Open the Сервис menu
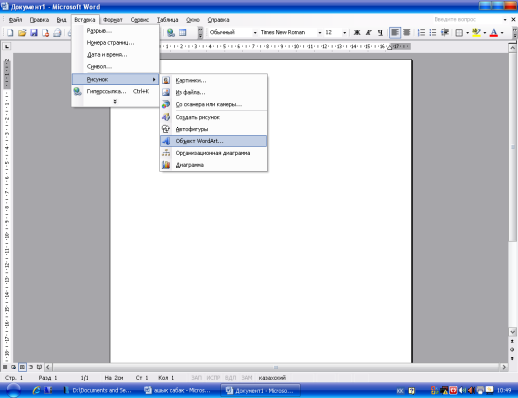This screenshot has width=518, height=398. [x=140, y=20]
